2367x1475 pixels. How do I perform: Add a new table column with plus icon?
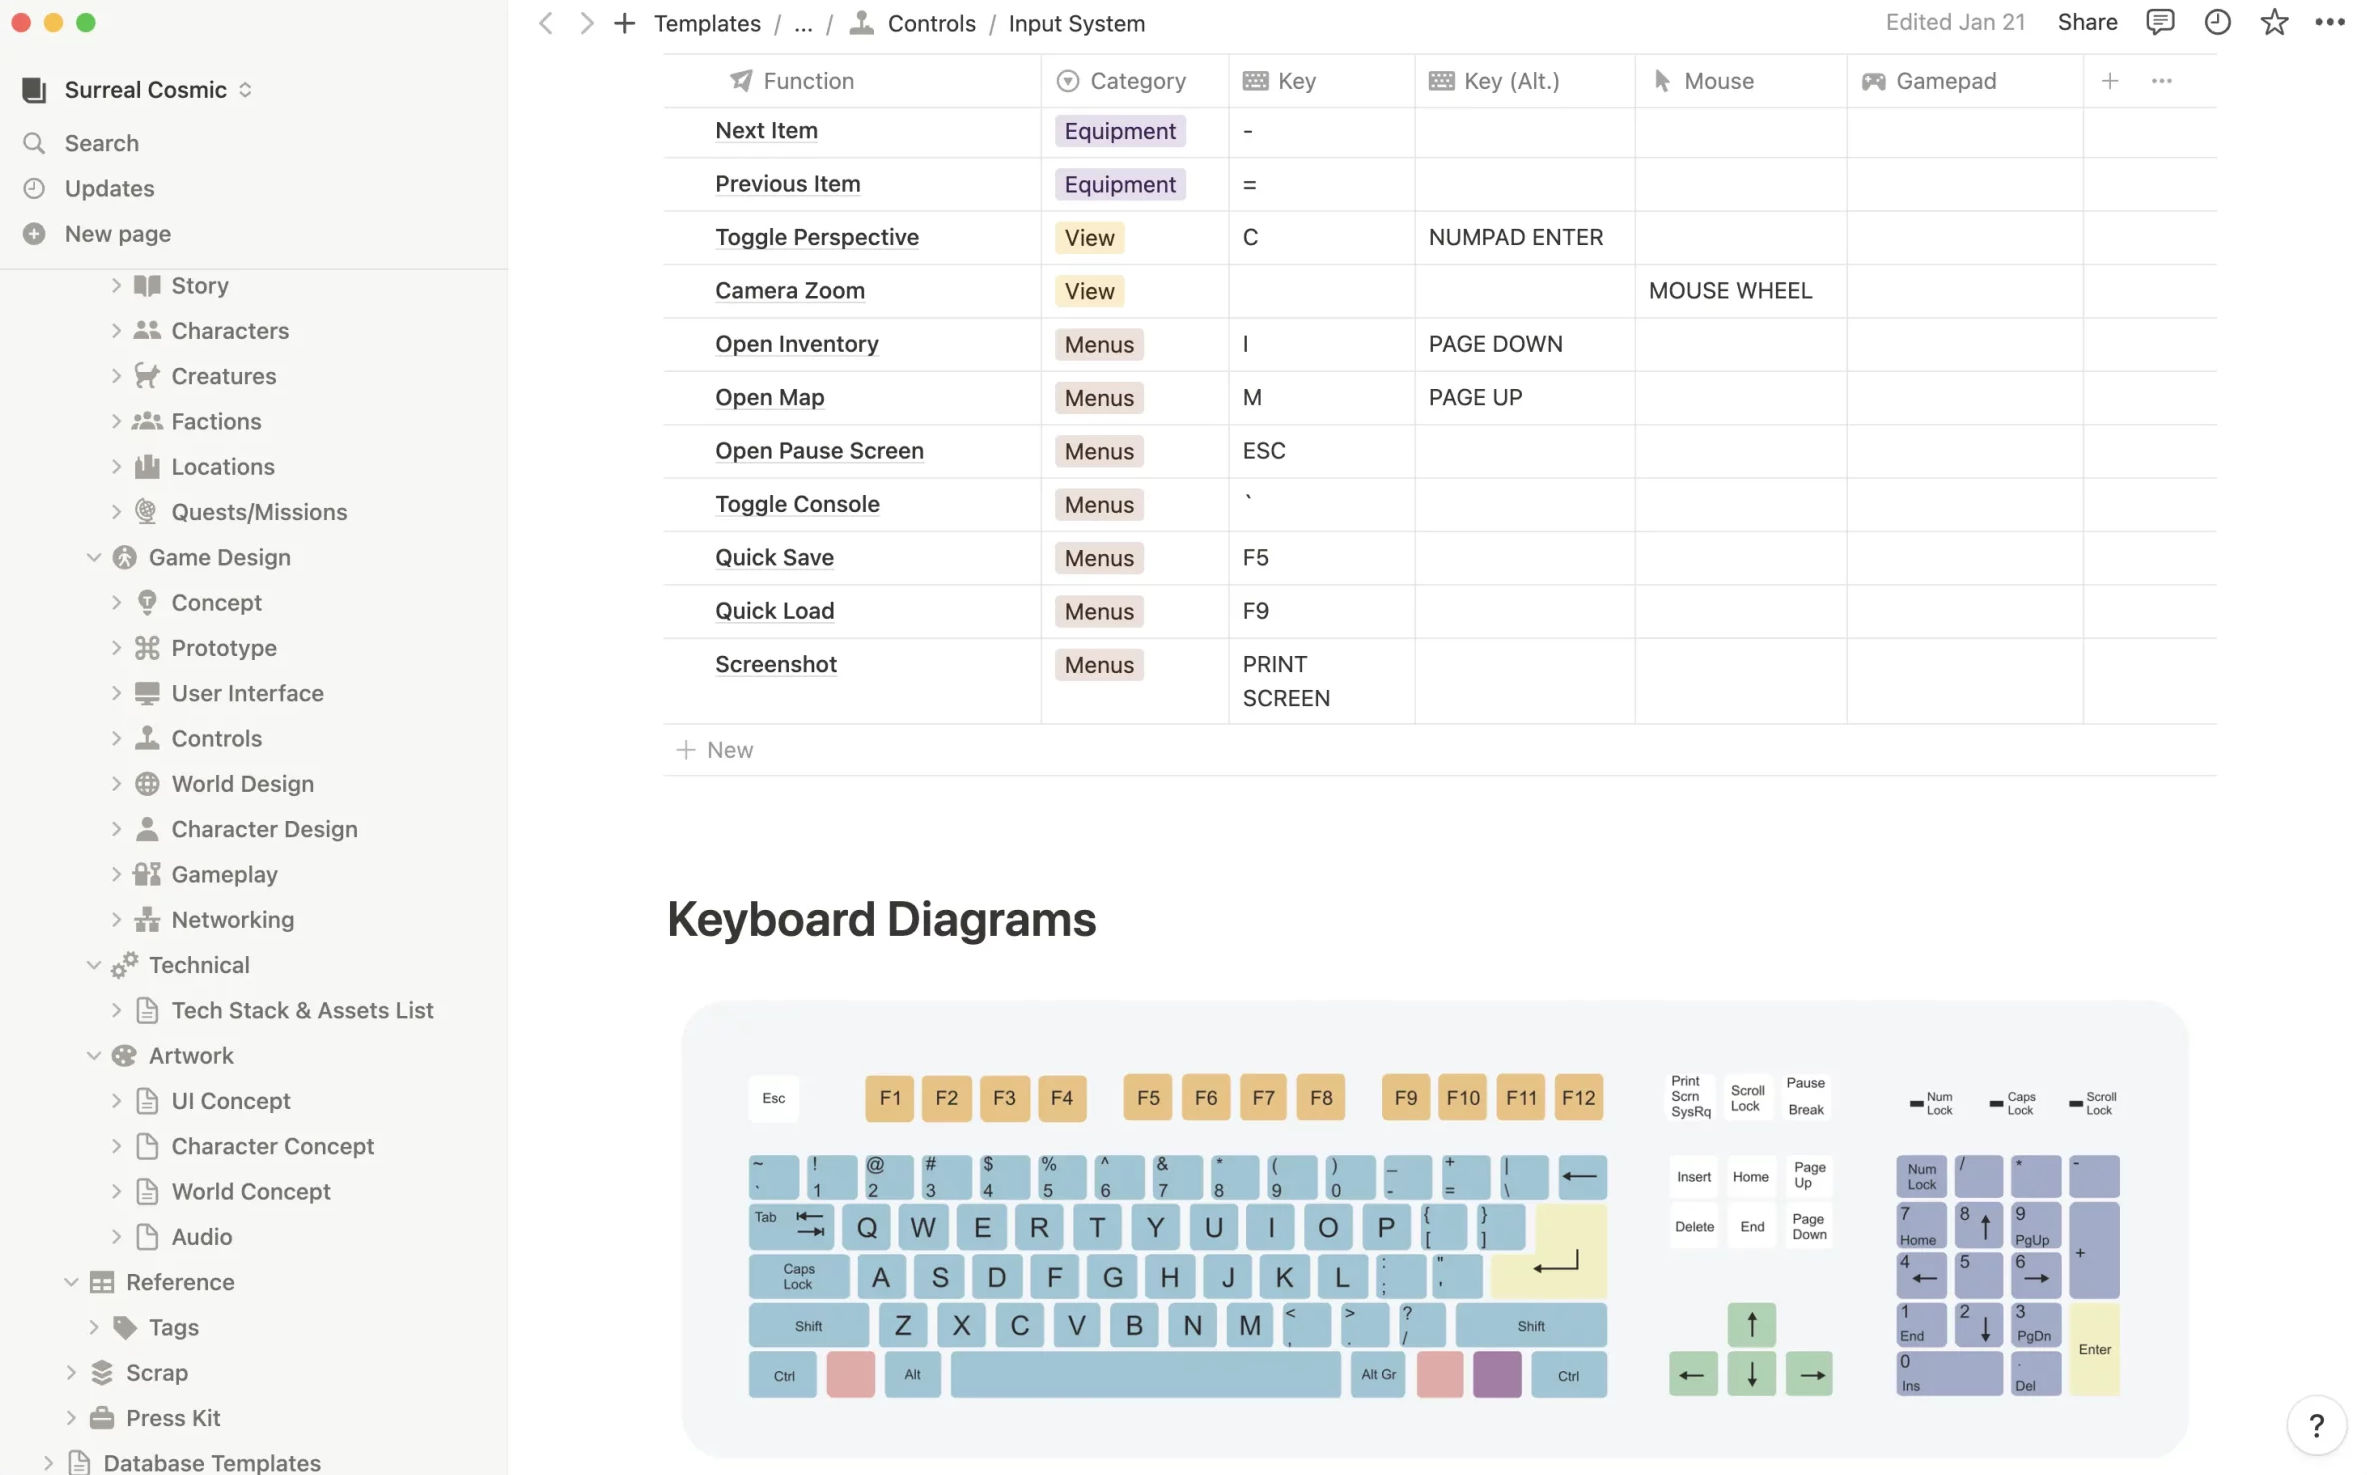click(2109, 81)
